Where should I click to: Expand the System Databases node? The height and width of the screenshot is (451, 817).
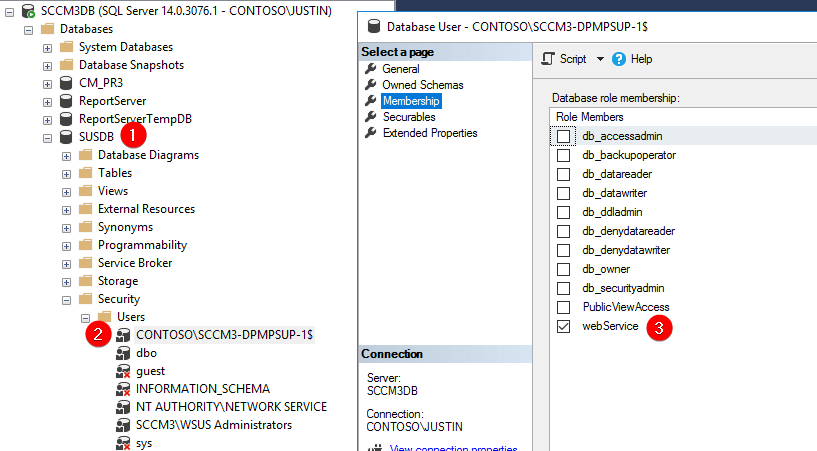[47, 48]
